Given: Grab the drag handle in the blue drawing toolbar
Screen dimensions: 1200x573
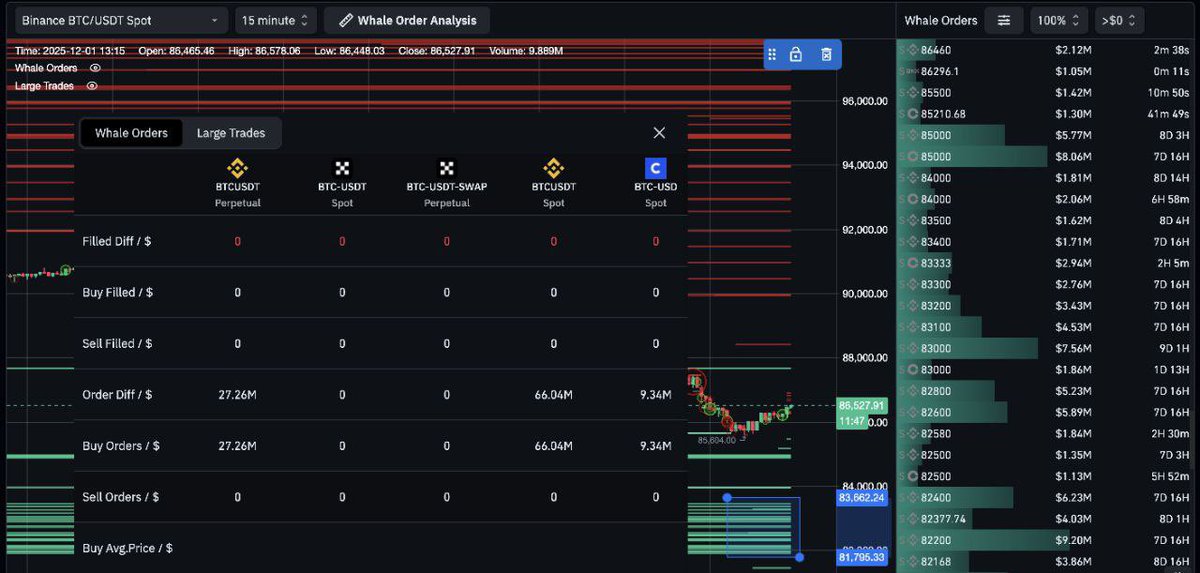Looking at the screenshot, I should pos(772,54).
